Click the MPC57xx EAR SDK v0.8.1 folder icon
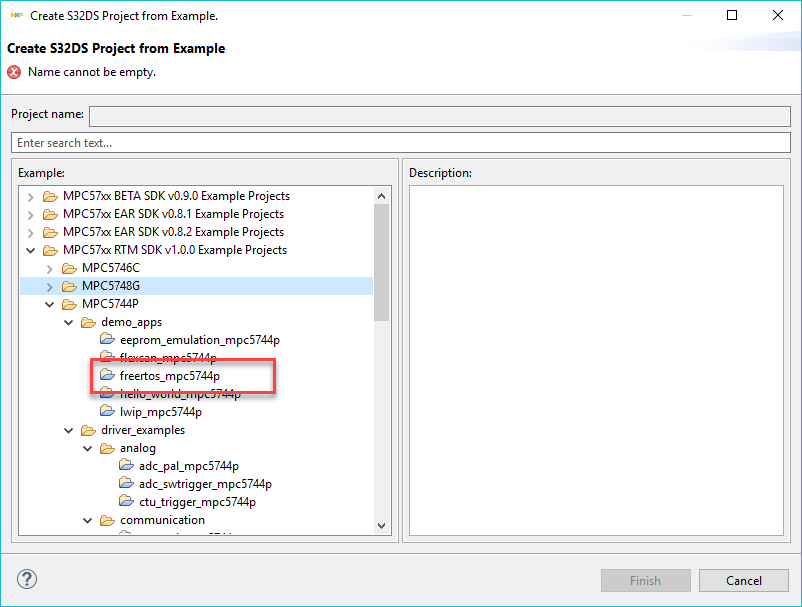The height and width of the screenshot is (607, 802). click(x=50, y=214)
